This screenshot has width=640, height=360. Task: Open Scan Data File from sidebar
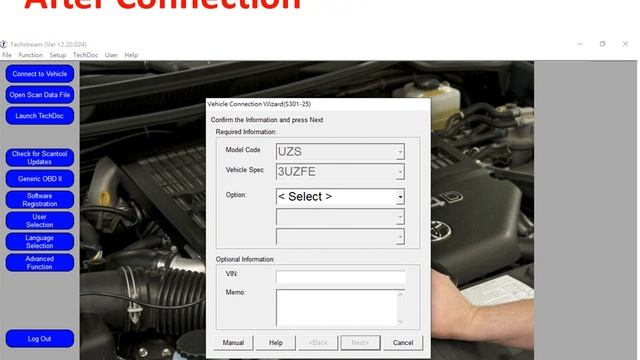pos(40,95)
